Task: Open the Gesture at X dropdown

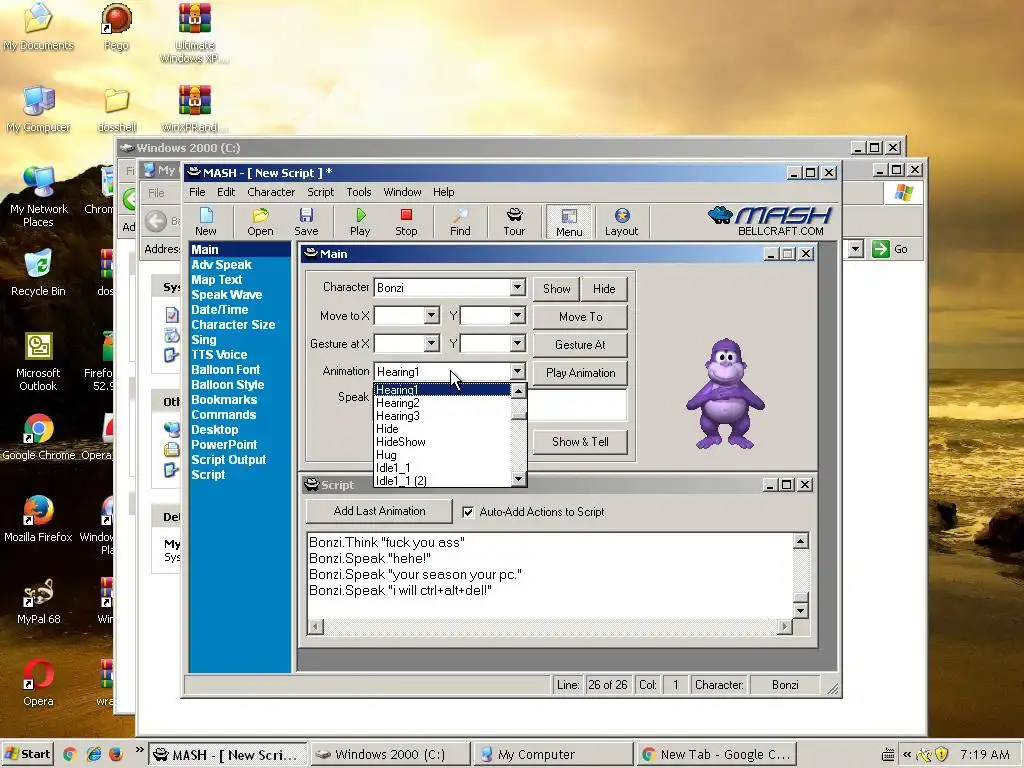Action: (x=431, y=344)
